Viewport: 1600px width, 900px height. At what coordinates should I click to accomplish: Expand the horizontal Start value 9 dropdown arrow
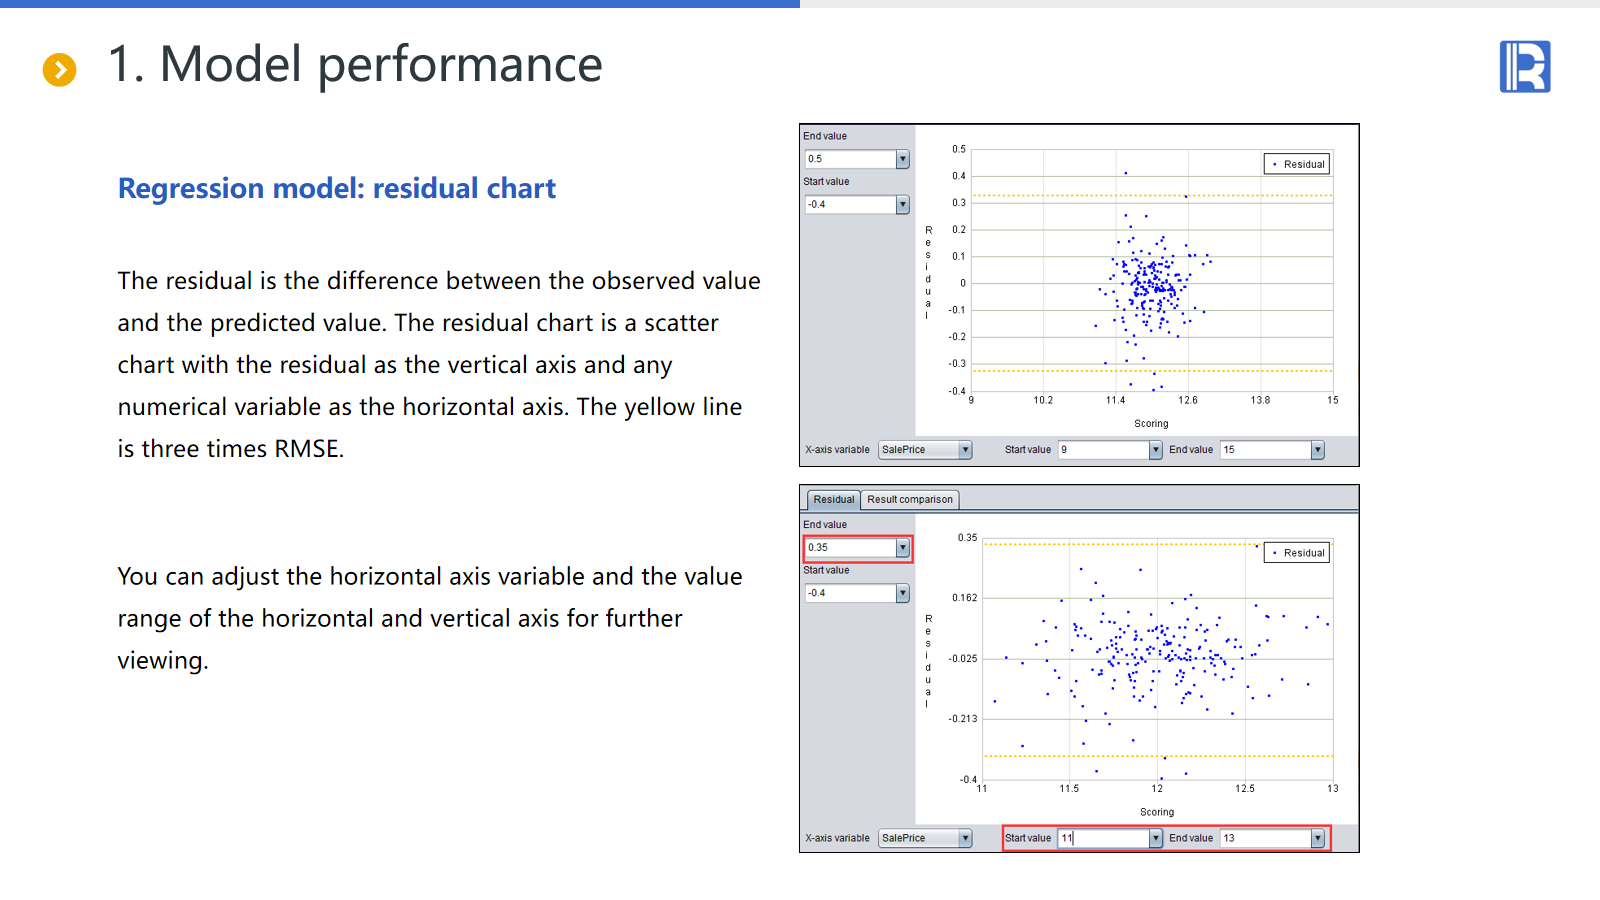pyautogui.click(x=1155, y=450)
